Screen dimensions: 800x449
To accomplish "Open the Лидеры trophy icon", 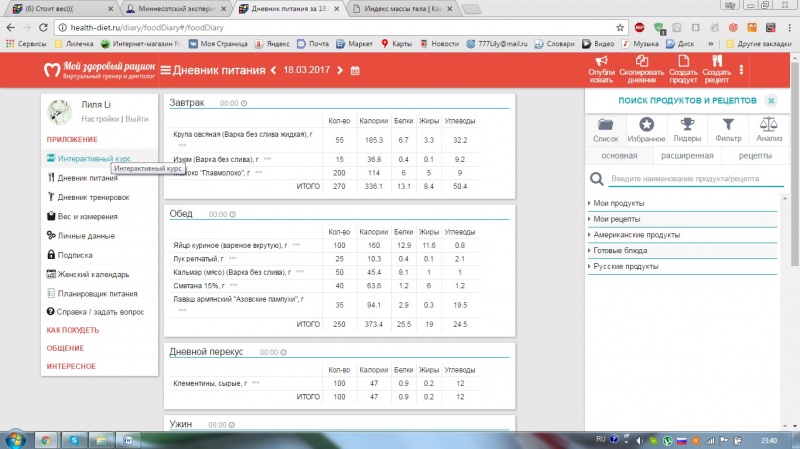I will click(x=687, y=125).
